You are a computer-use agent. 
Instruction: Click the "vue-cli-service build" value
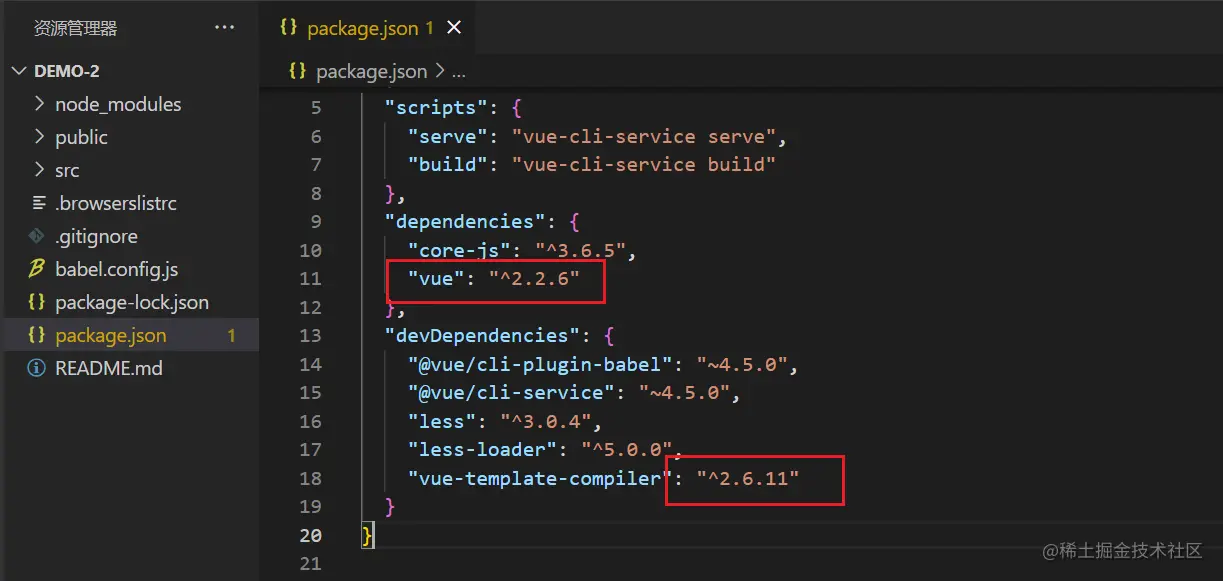pyautogui.click(x=643, y=164)
